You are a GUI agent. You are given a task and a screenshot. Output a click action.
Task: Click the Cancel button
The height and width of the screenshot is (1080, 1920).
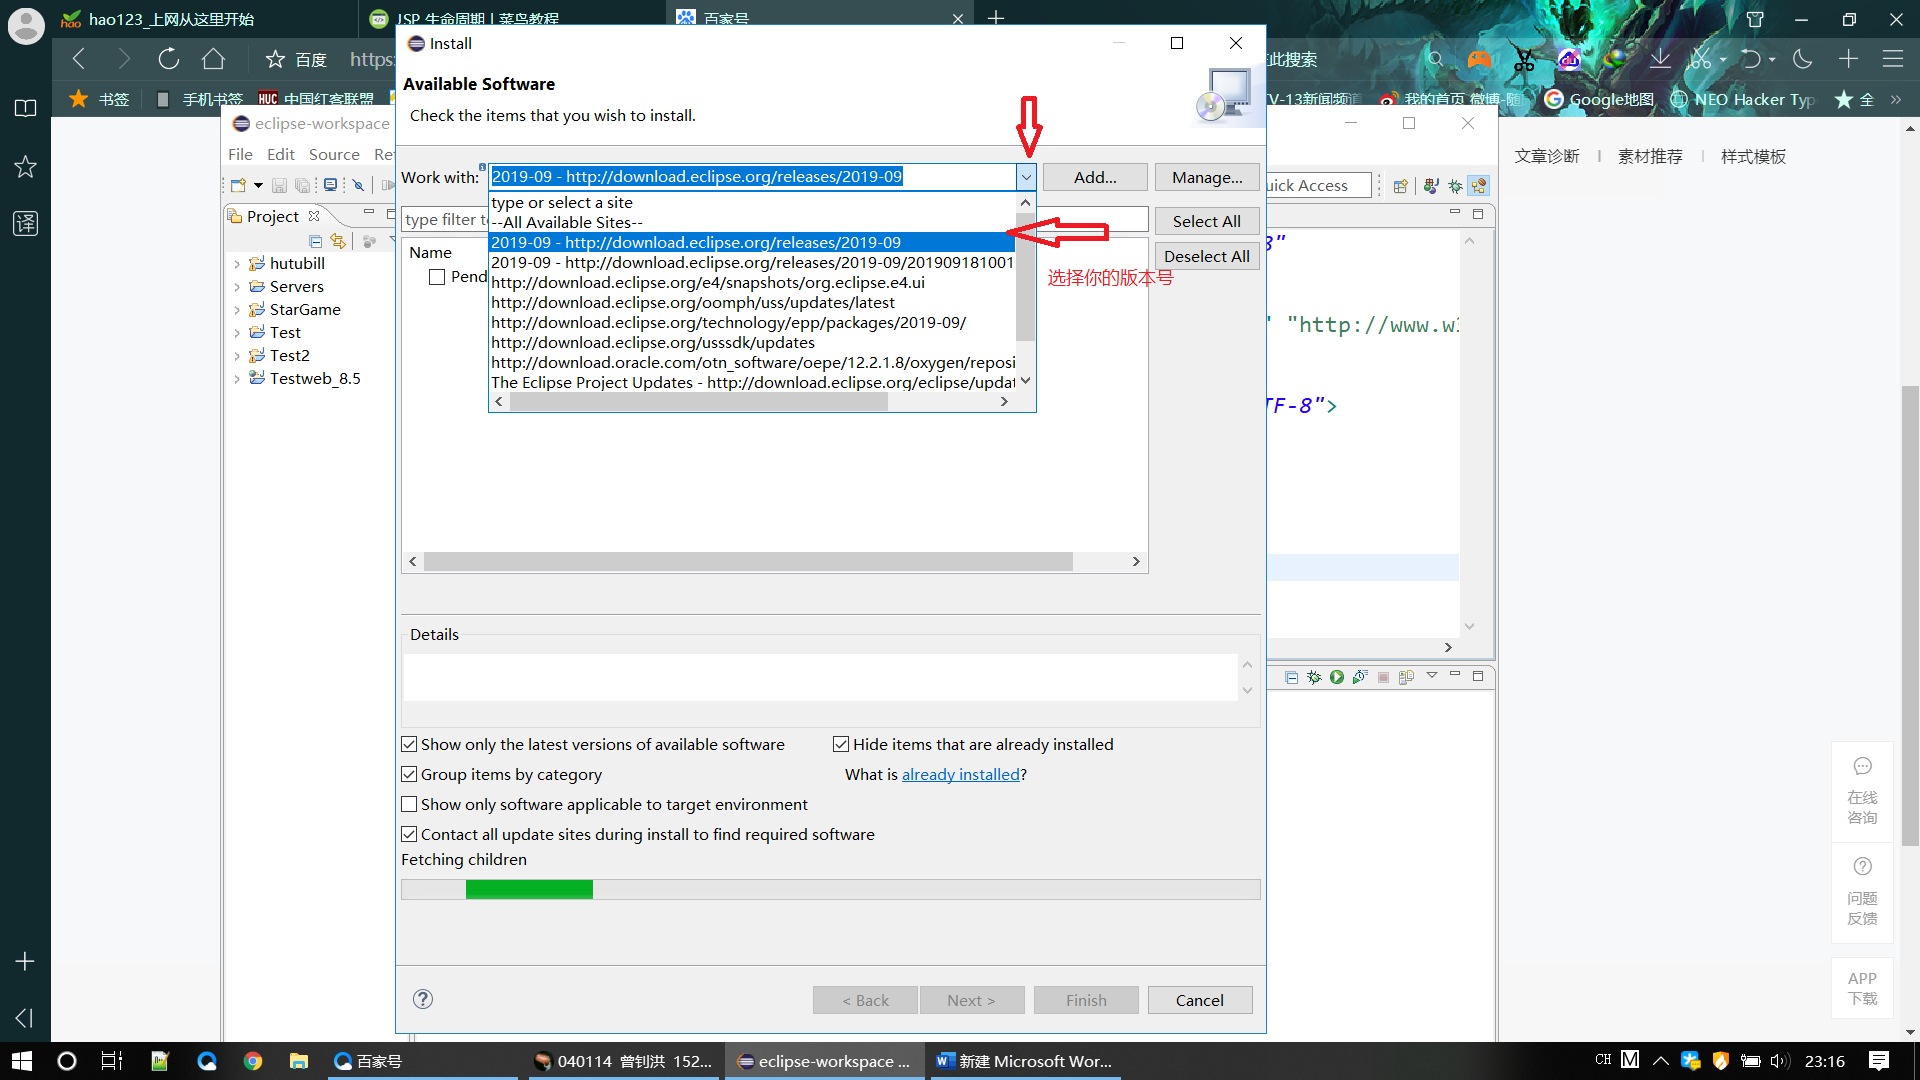pos(1200,1000)
